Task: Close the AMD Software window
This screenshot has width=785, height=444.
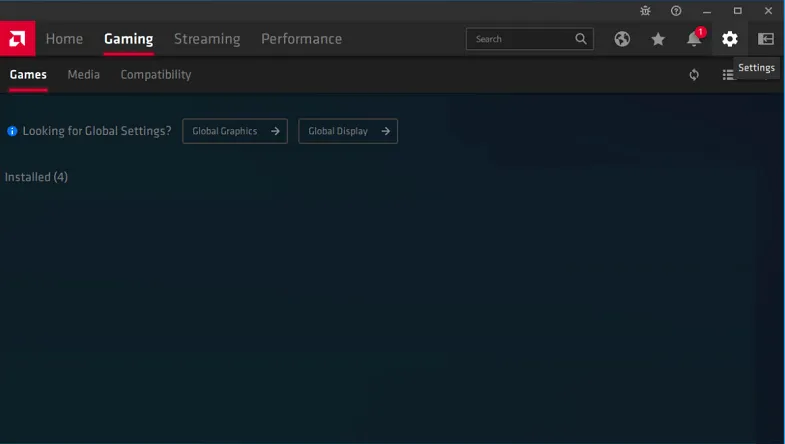Action: [x=768, y=11]
